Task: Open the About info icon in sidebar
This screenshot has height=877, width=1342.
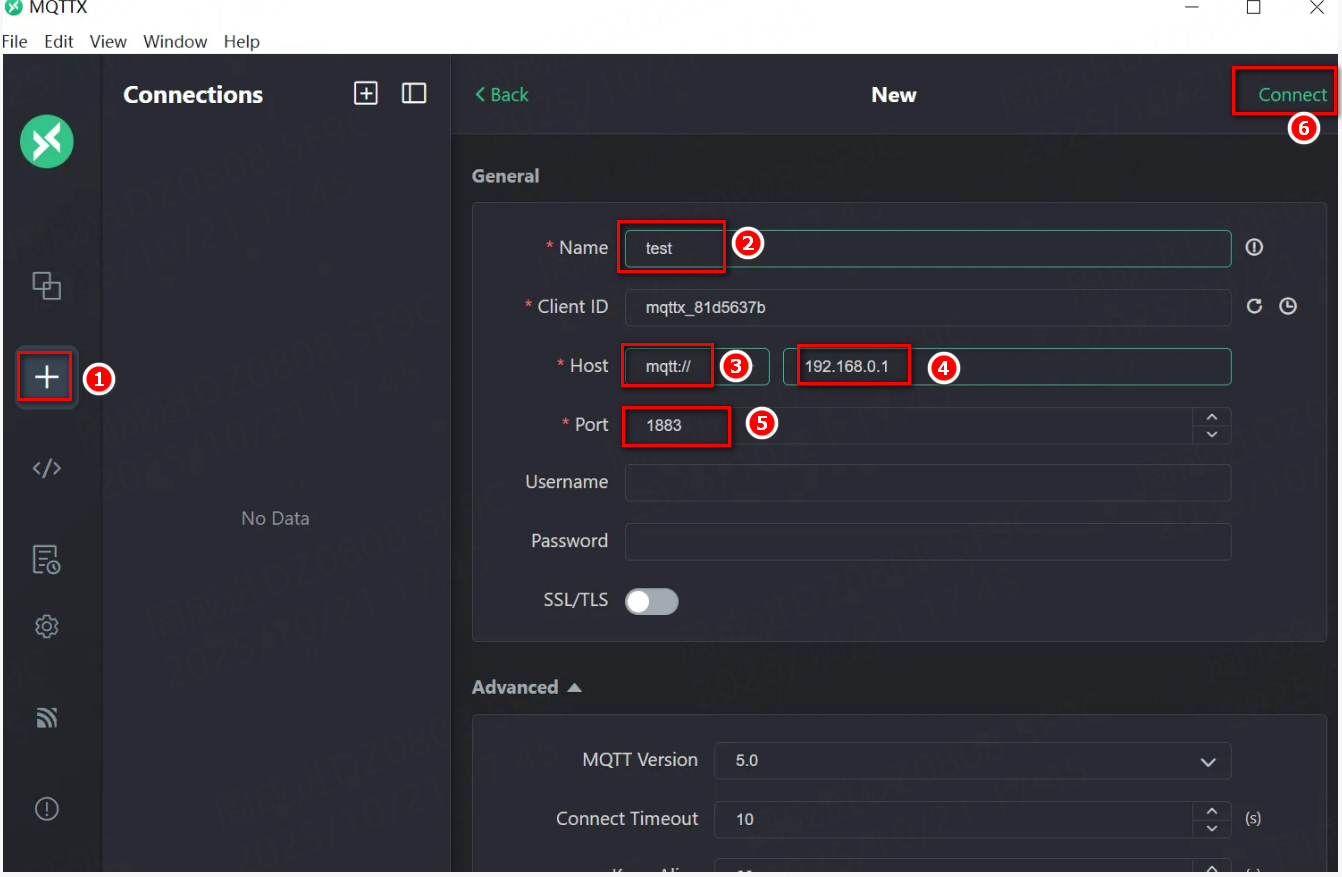Action: point(46,808)
